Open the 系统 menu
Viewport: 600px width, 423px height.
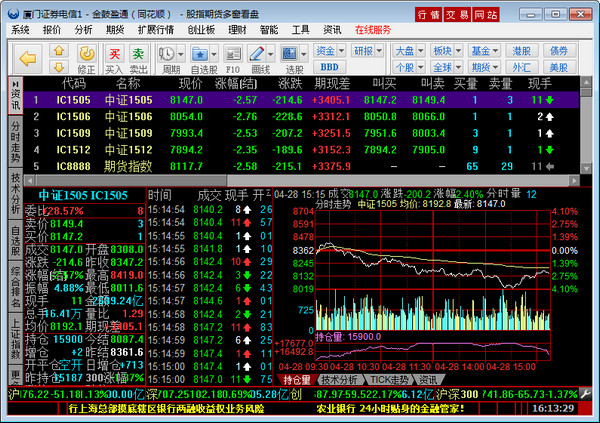pos(20,30)
